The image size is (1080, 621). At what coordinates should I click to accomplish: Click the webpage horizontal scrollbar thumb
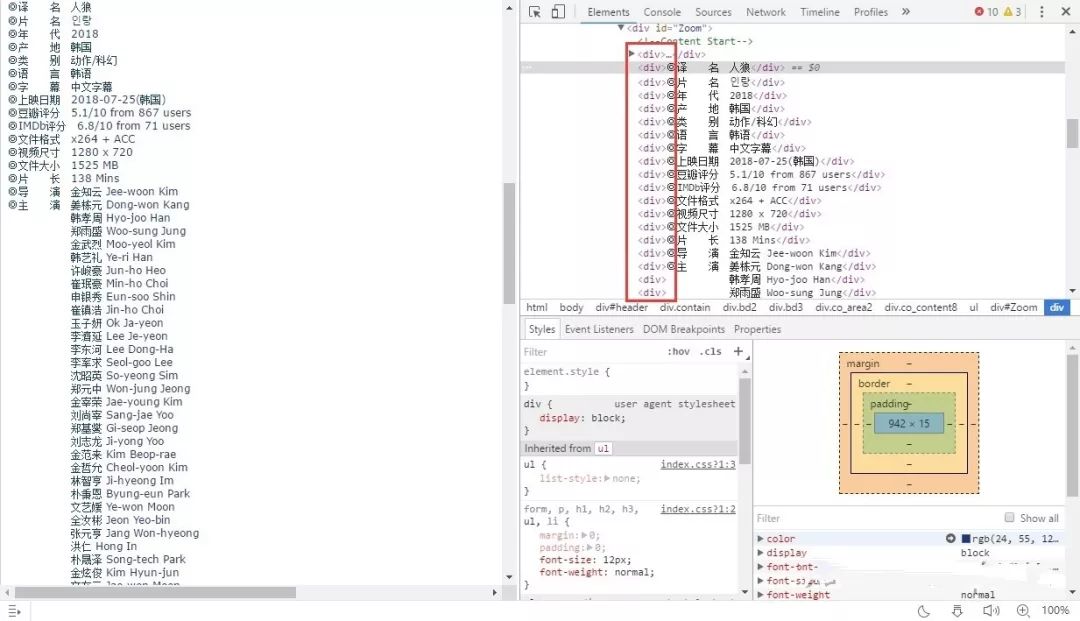pyautogui.click(x=155, y=592)
